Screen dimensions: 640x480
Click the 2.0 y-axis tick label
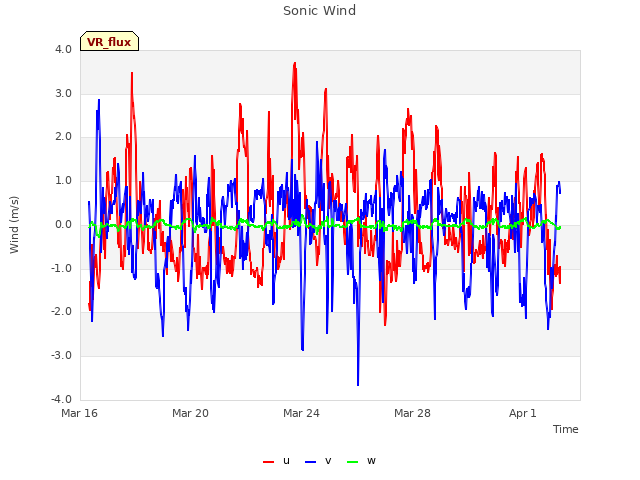pos(63,137)
